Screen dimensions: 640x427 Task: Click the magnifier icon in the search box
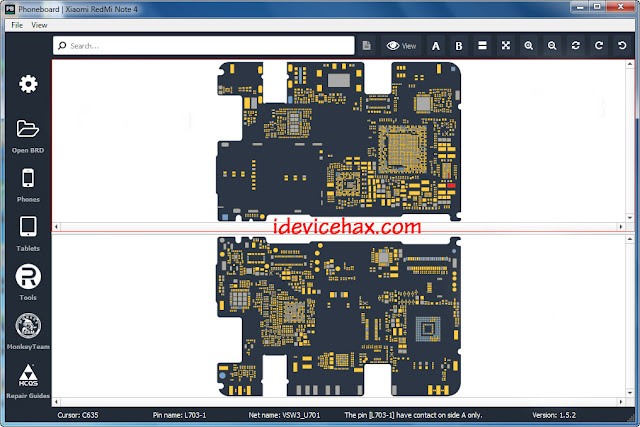62,46
